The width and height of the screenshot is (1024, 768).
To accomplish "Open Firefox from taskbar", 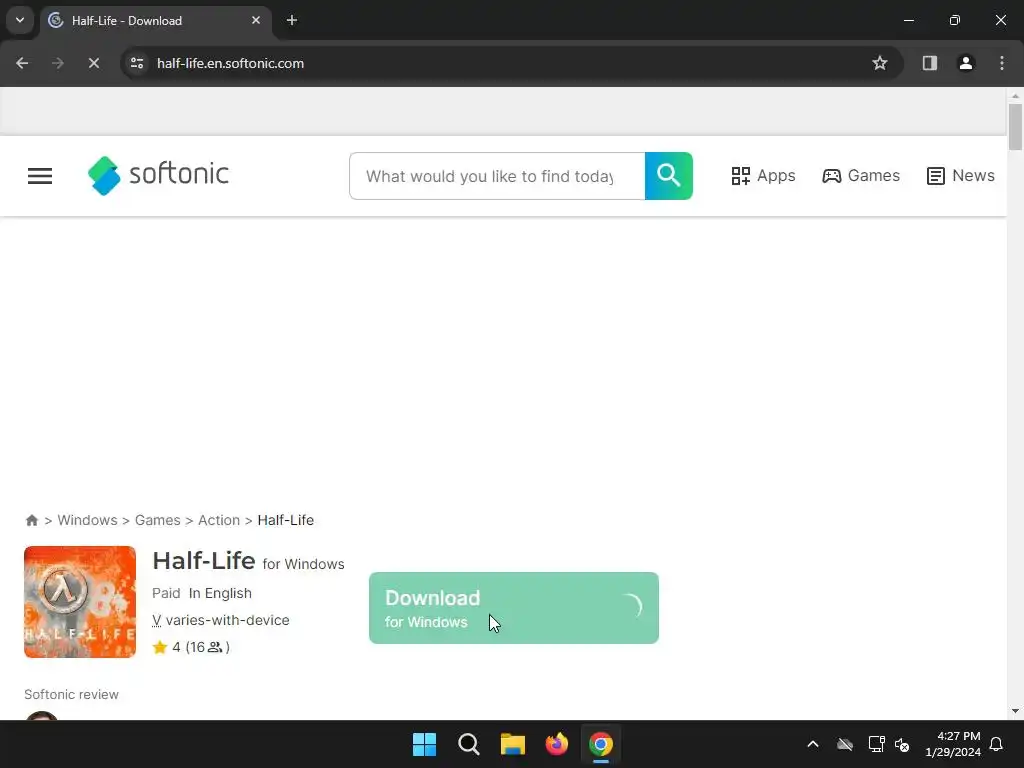I will [x=556, y=744].
